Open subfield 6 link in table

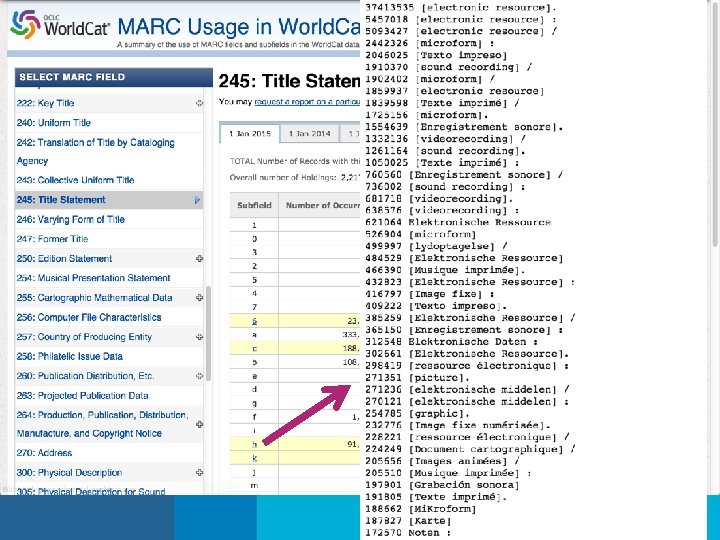[x=254, y=321]
